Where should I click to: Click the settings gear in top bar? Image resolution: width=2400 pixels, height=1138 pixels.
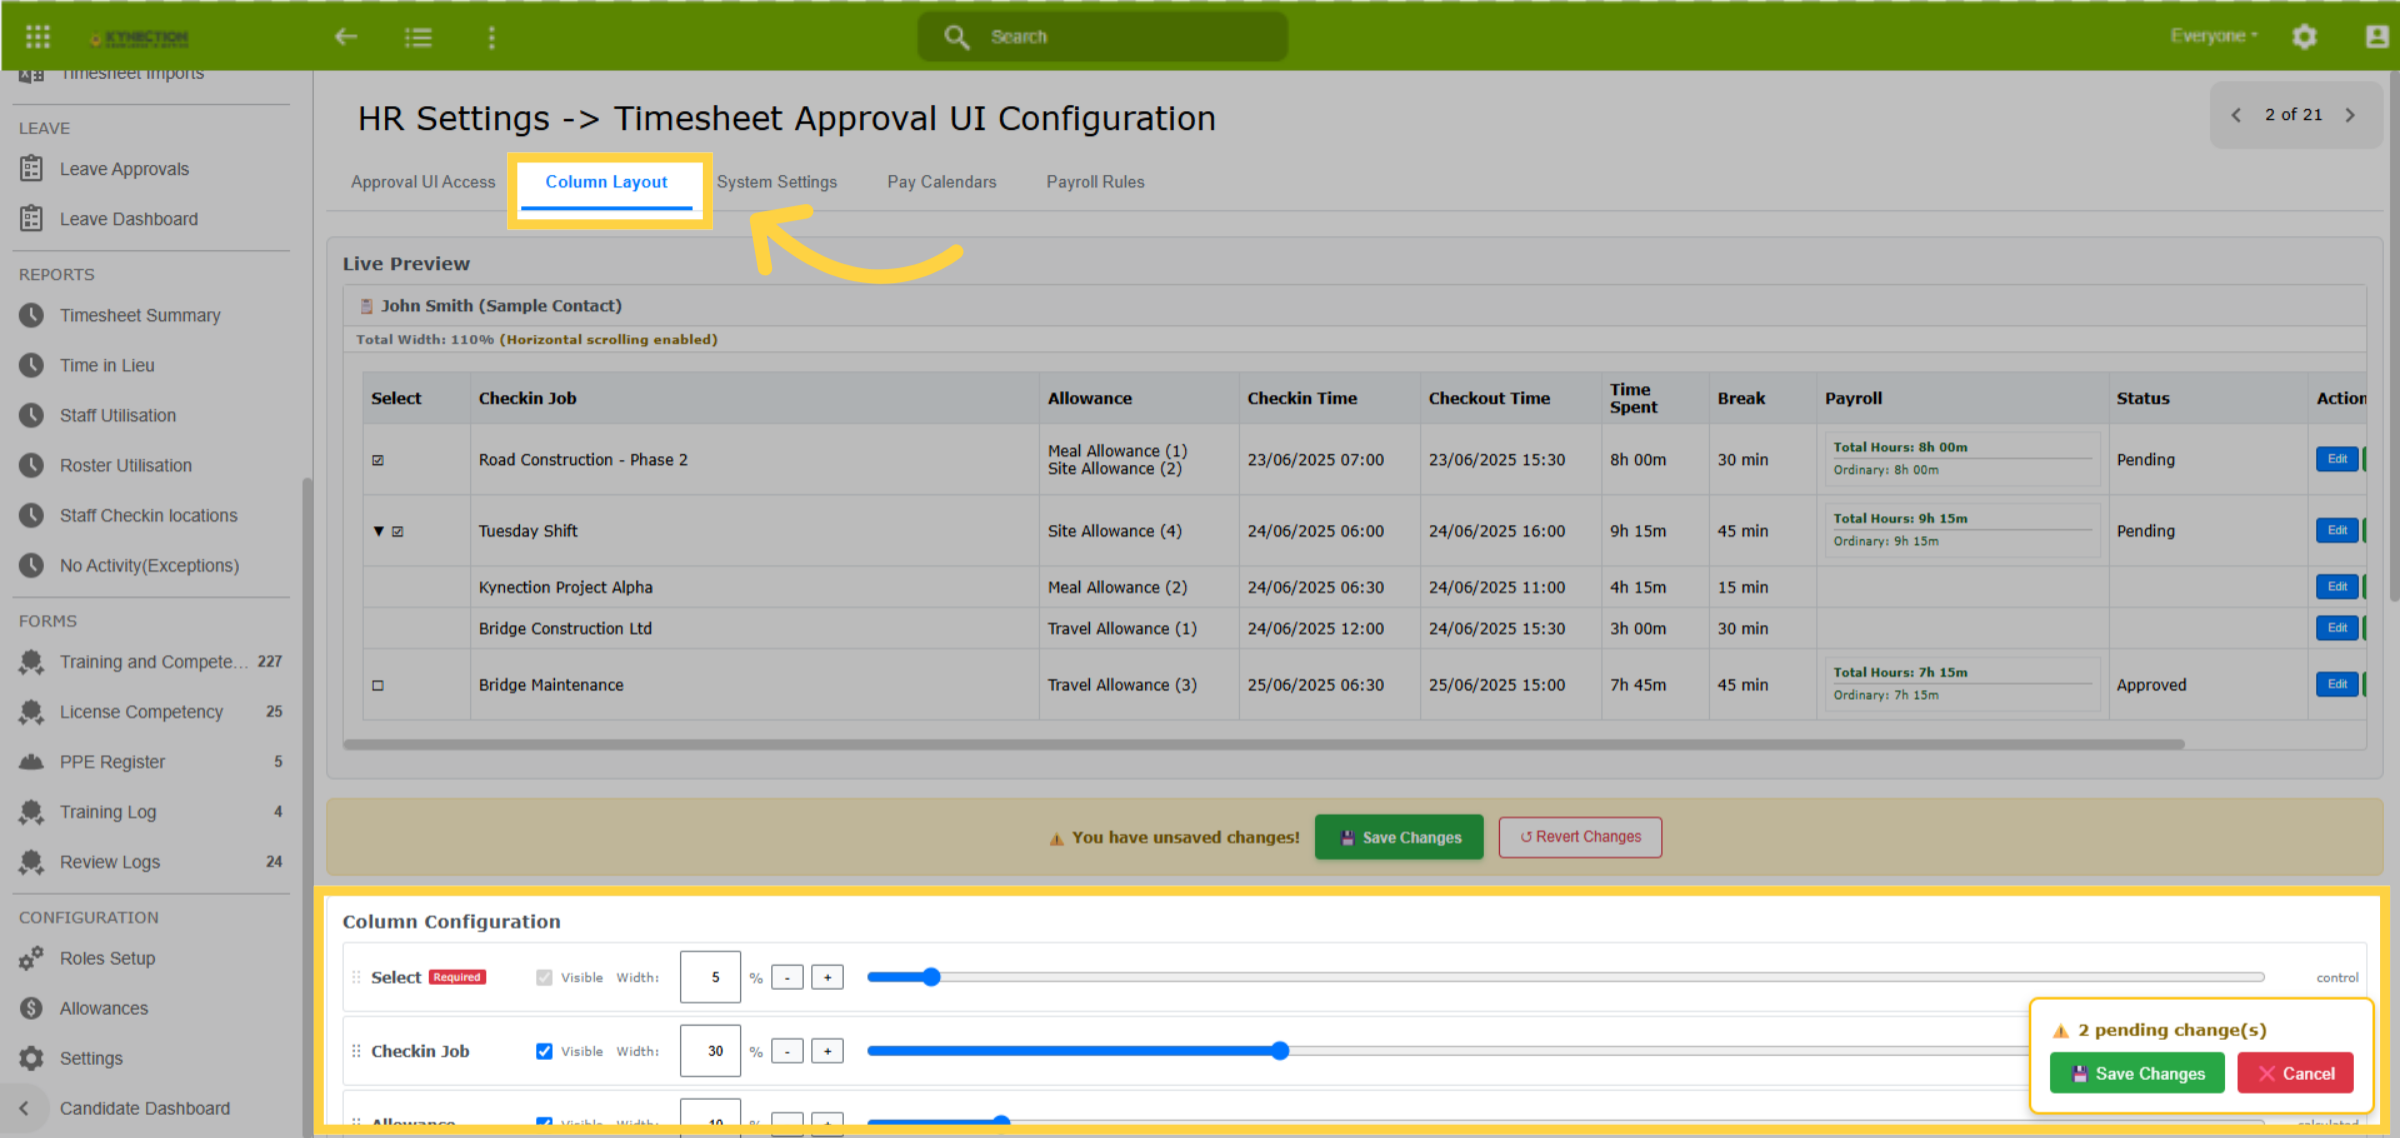click(x=2305, y=37)
